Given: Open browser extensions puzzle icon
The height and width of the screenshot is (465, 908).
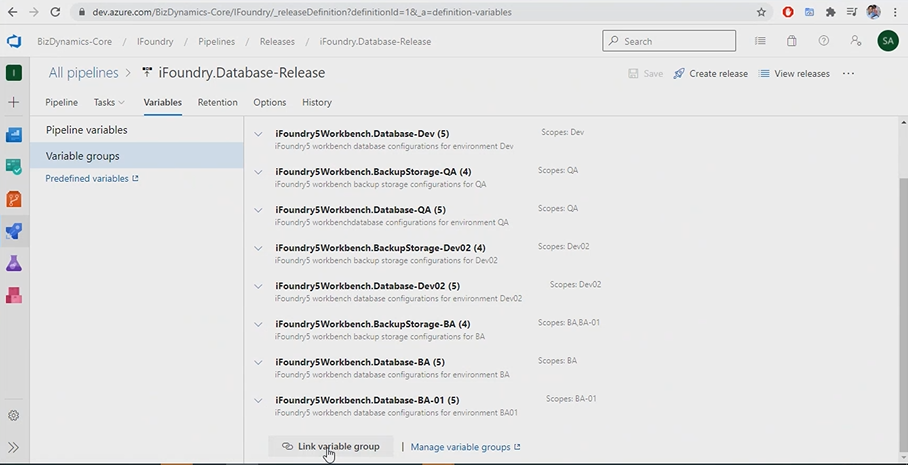Looking at the screenshot, I should click(831, 12).
